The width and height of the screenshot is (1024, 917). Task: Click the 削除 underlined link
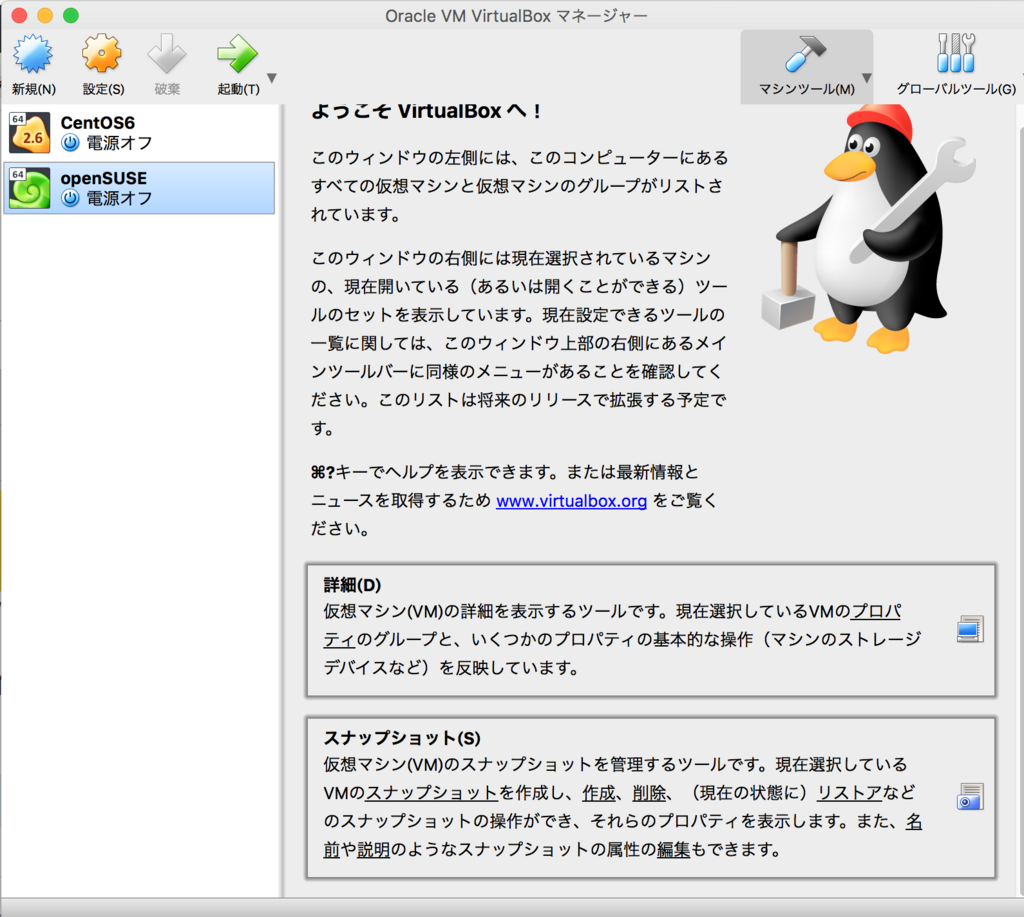click(649, 793)
